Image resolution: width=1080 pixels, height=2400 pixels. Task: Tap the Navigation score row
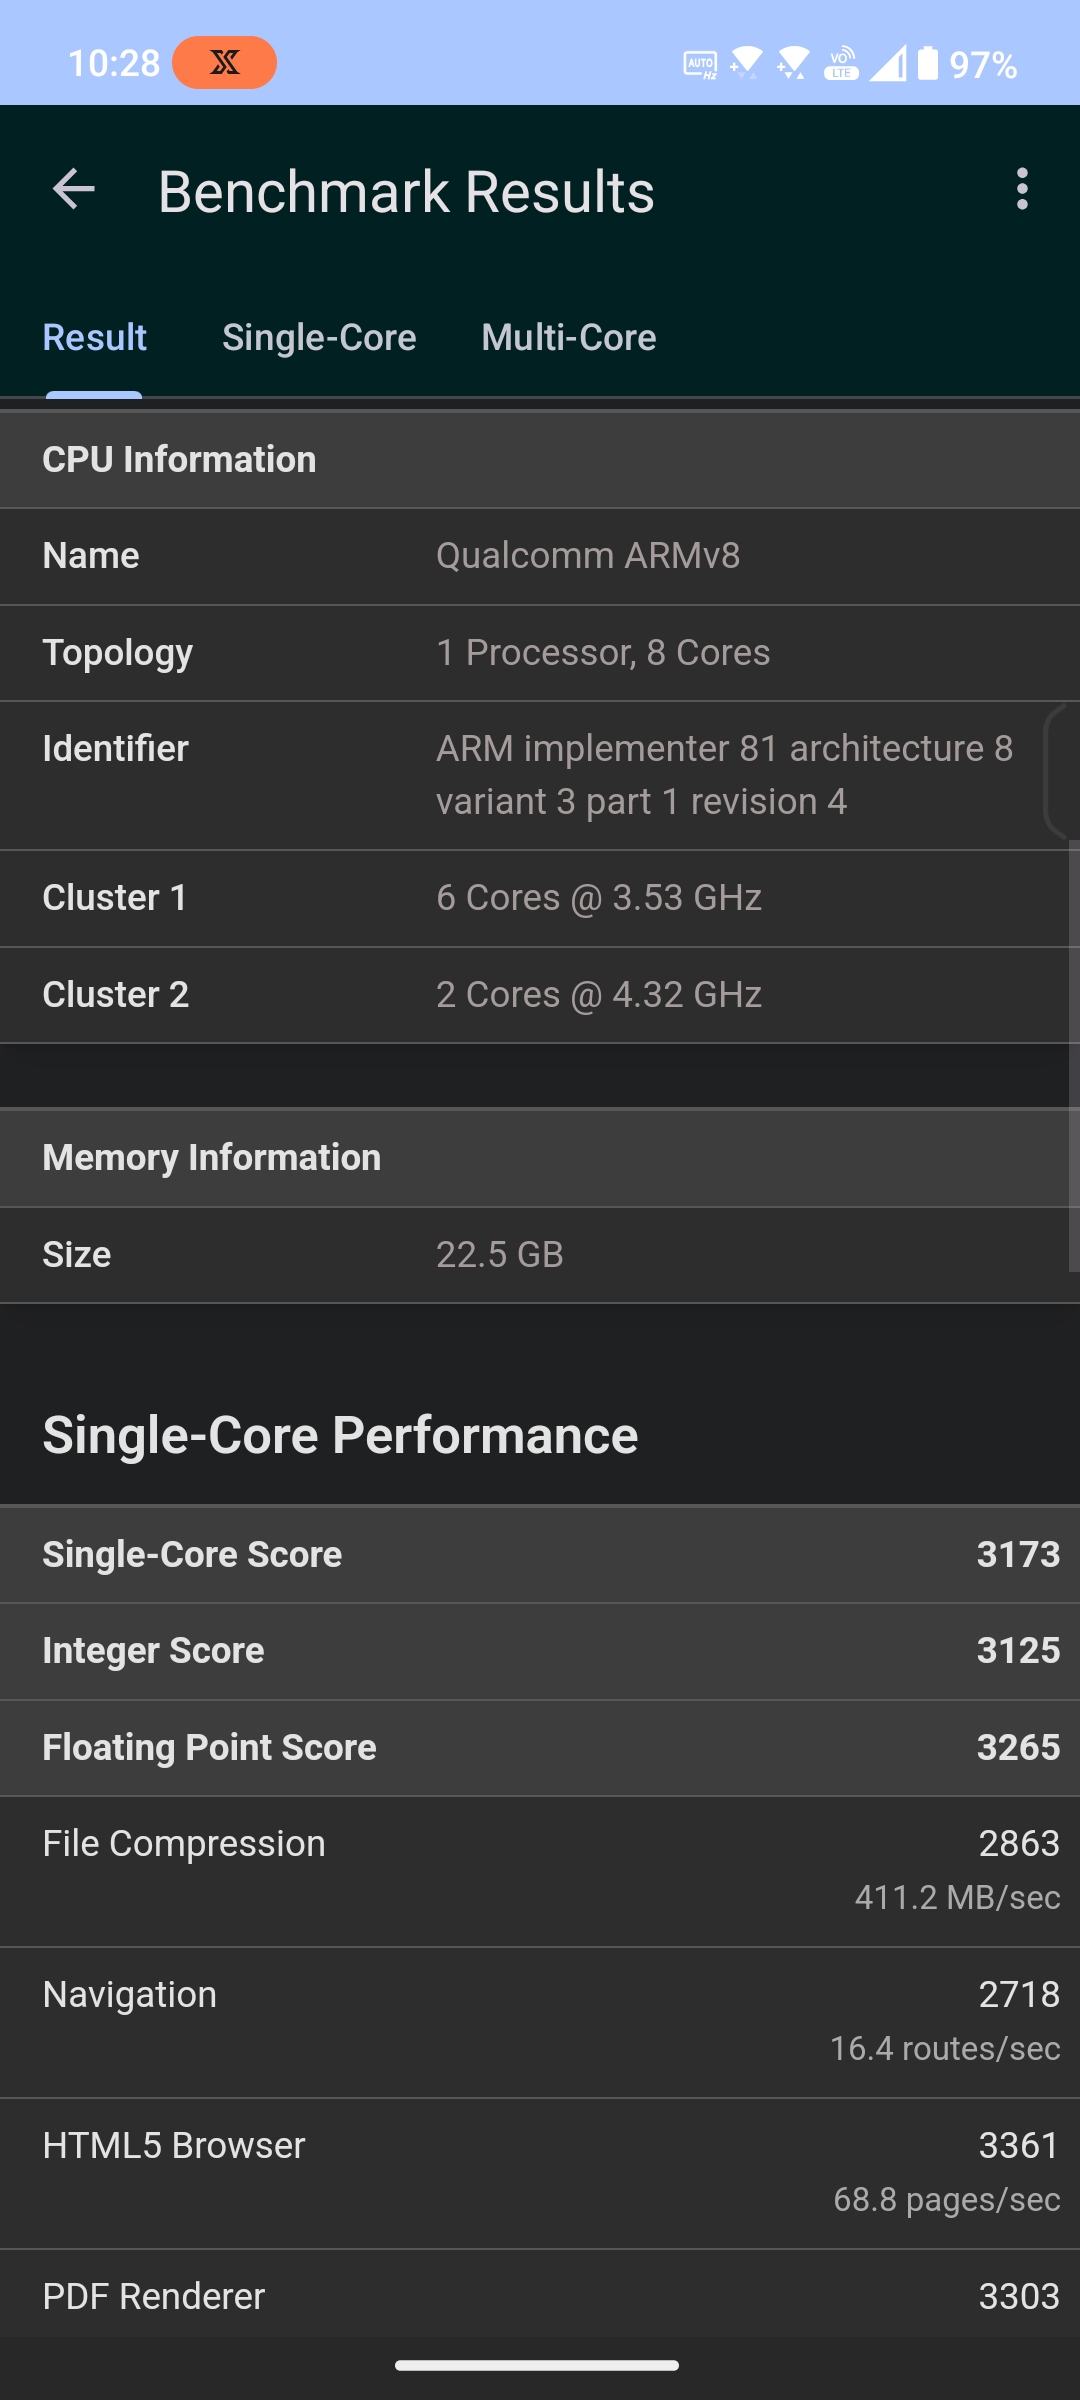point(540,2022)
